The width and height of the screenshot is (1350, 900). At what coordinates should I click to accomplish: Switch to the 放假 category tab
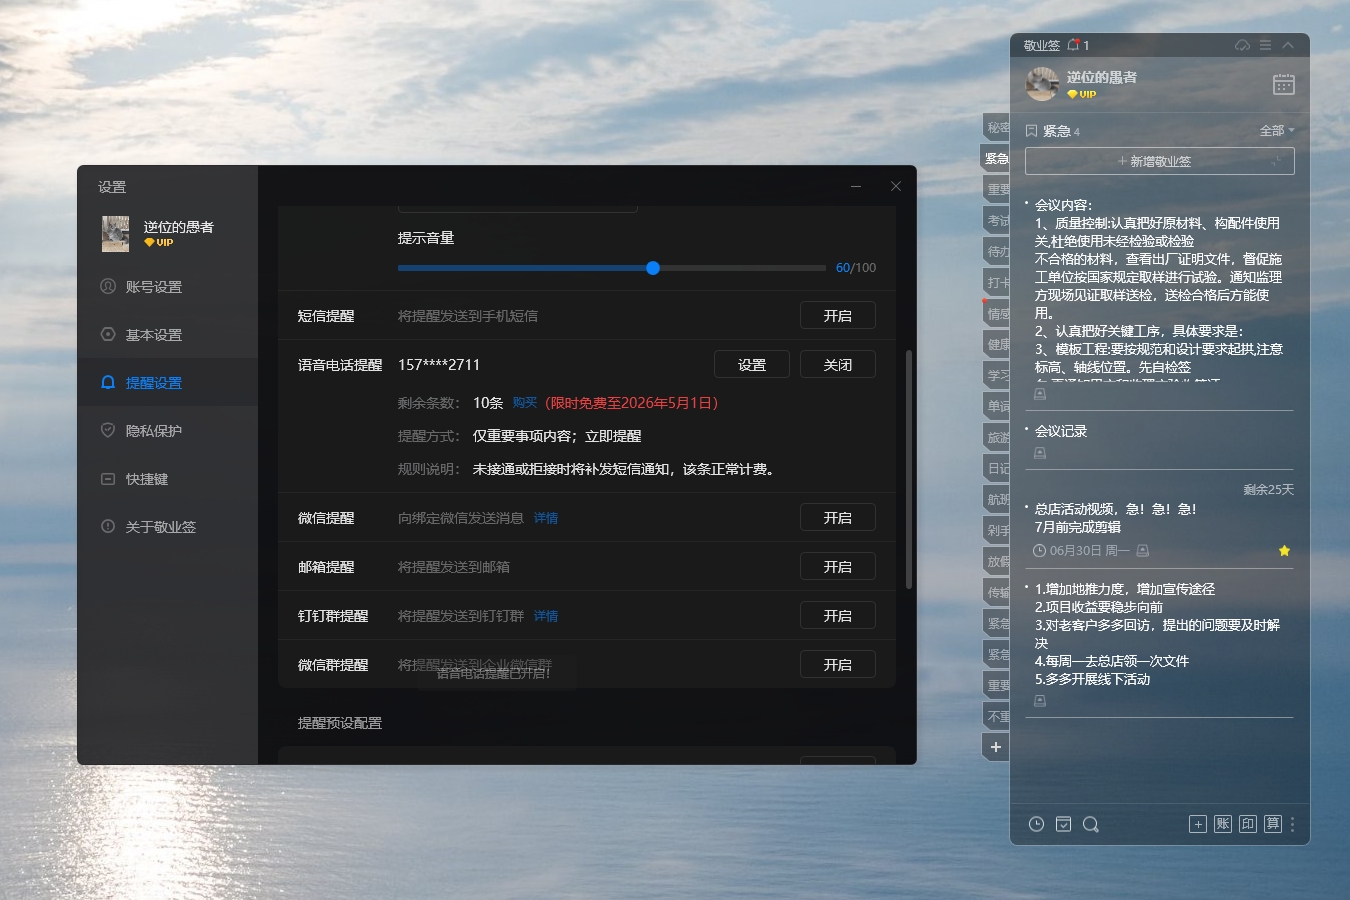pos(997,561)
